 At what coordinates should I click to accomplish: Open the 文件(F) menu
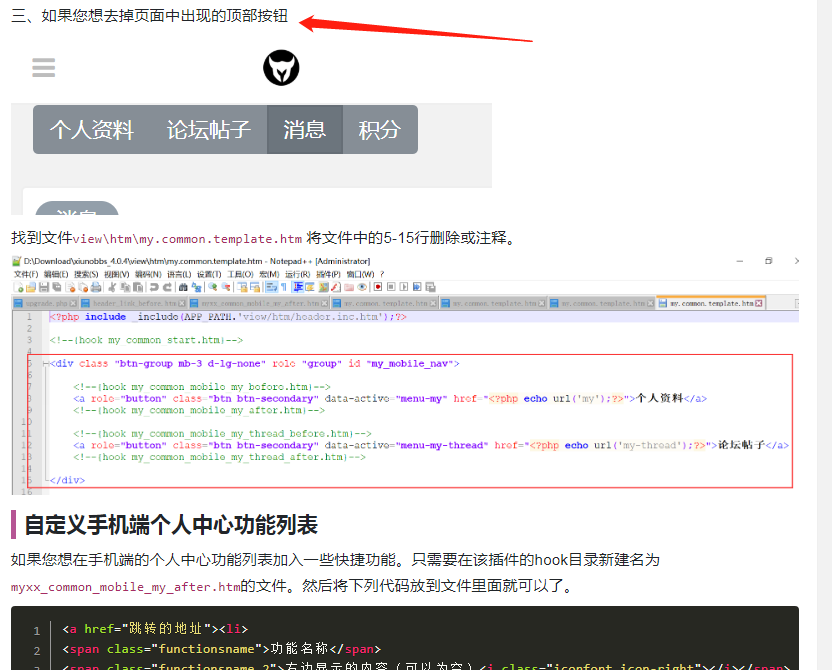[26, 274]
